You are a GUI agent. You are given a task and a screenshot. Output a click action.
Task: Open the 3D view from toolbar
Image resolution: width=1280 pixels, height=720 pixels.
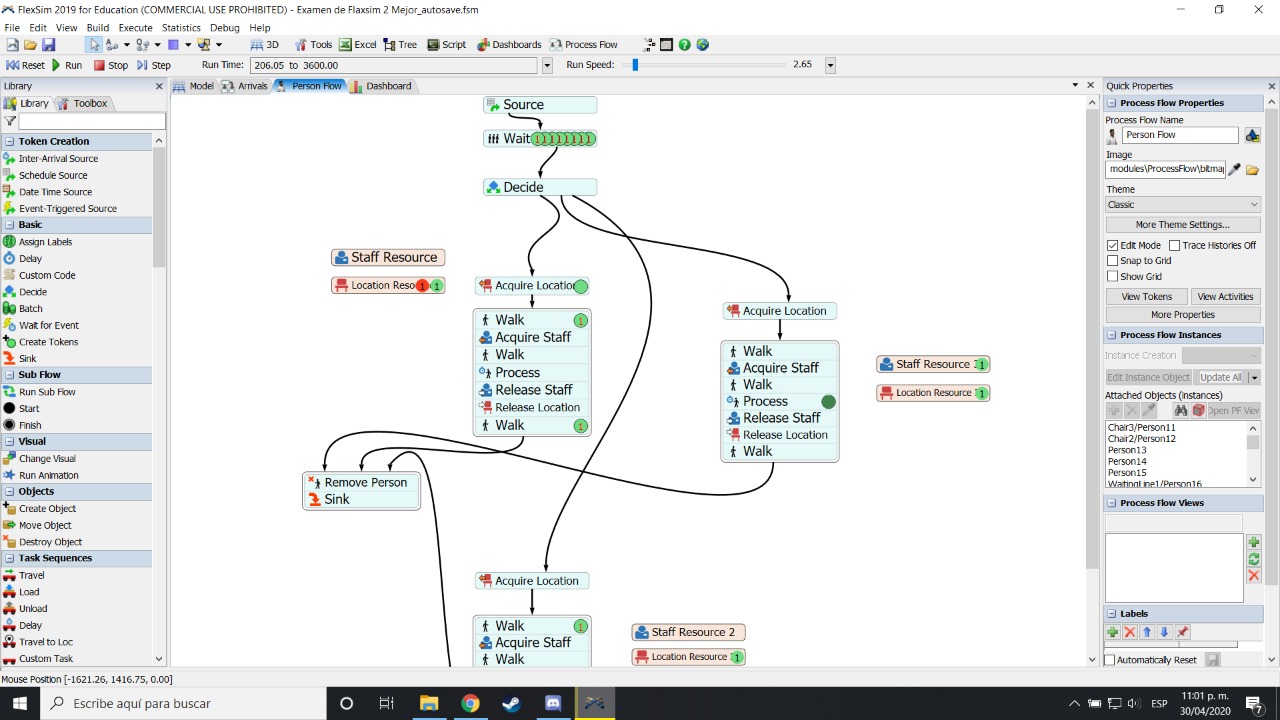pyautogui.click(x=264, y=45)
